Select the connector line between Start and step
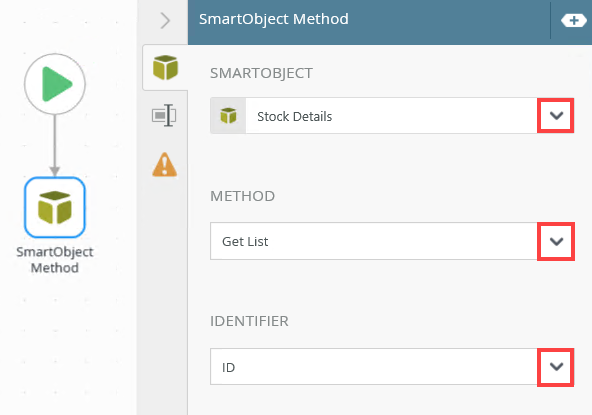This screenshot has width=592, height=415. click(55, 145)
